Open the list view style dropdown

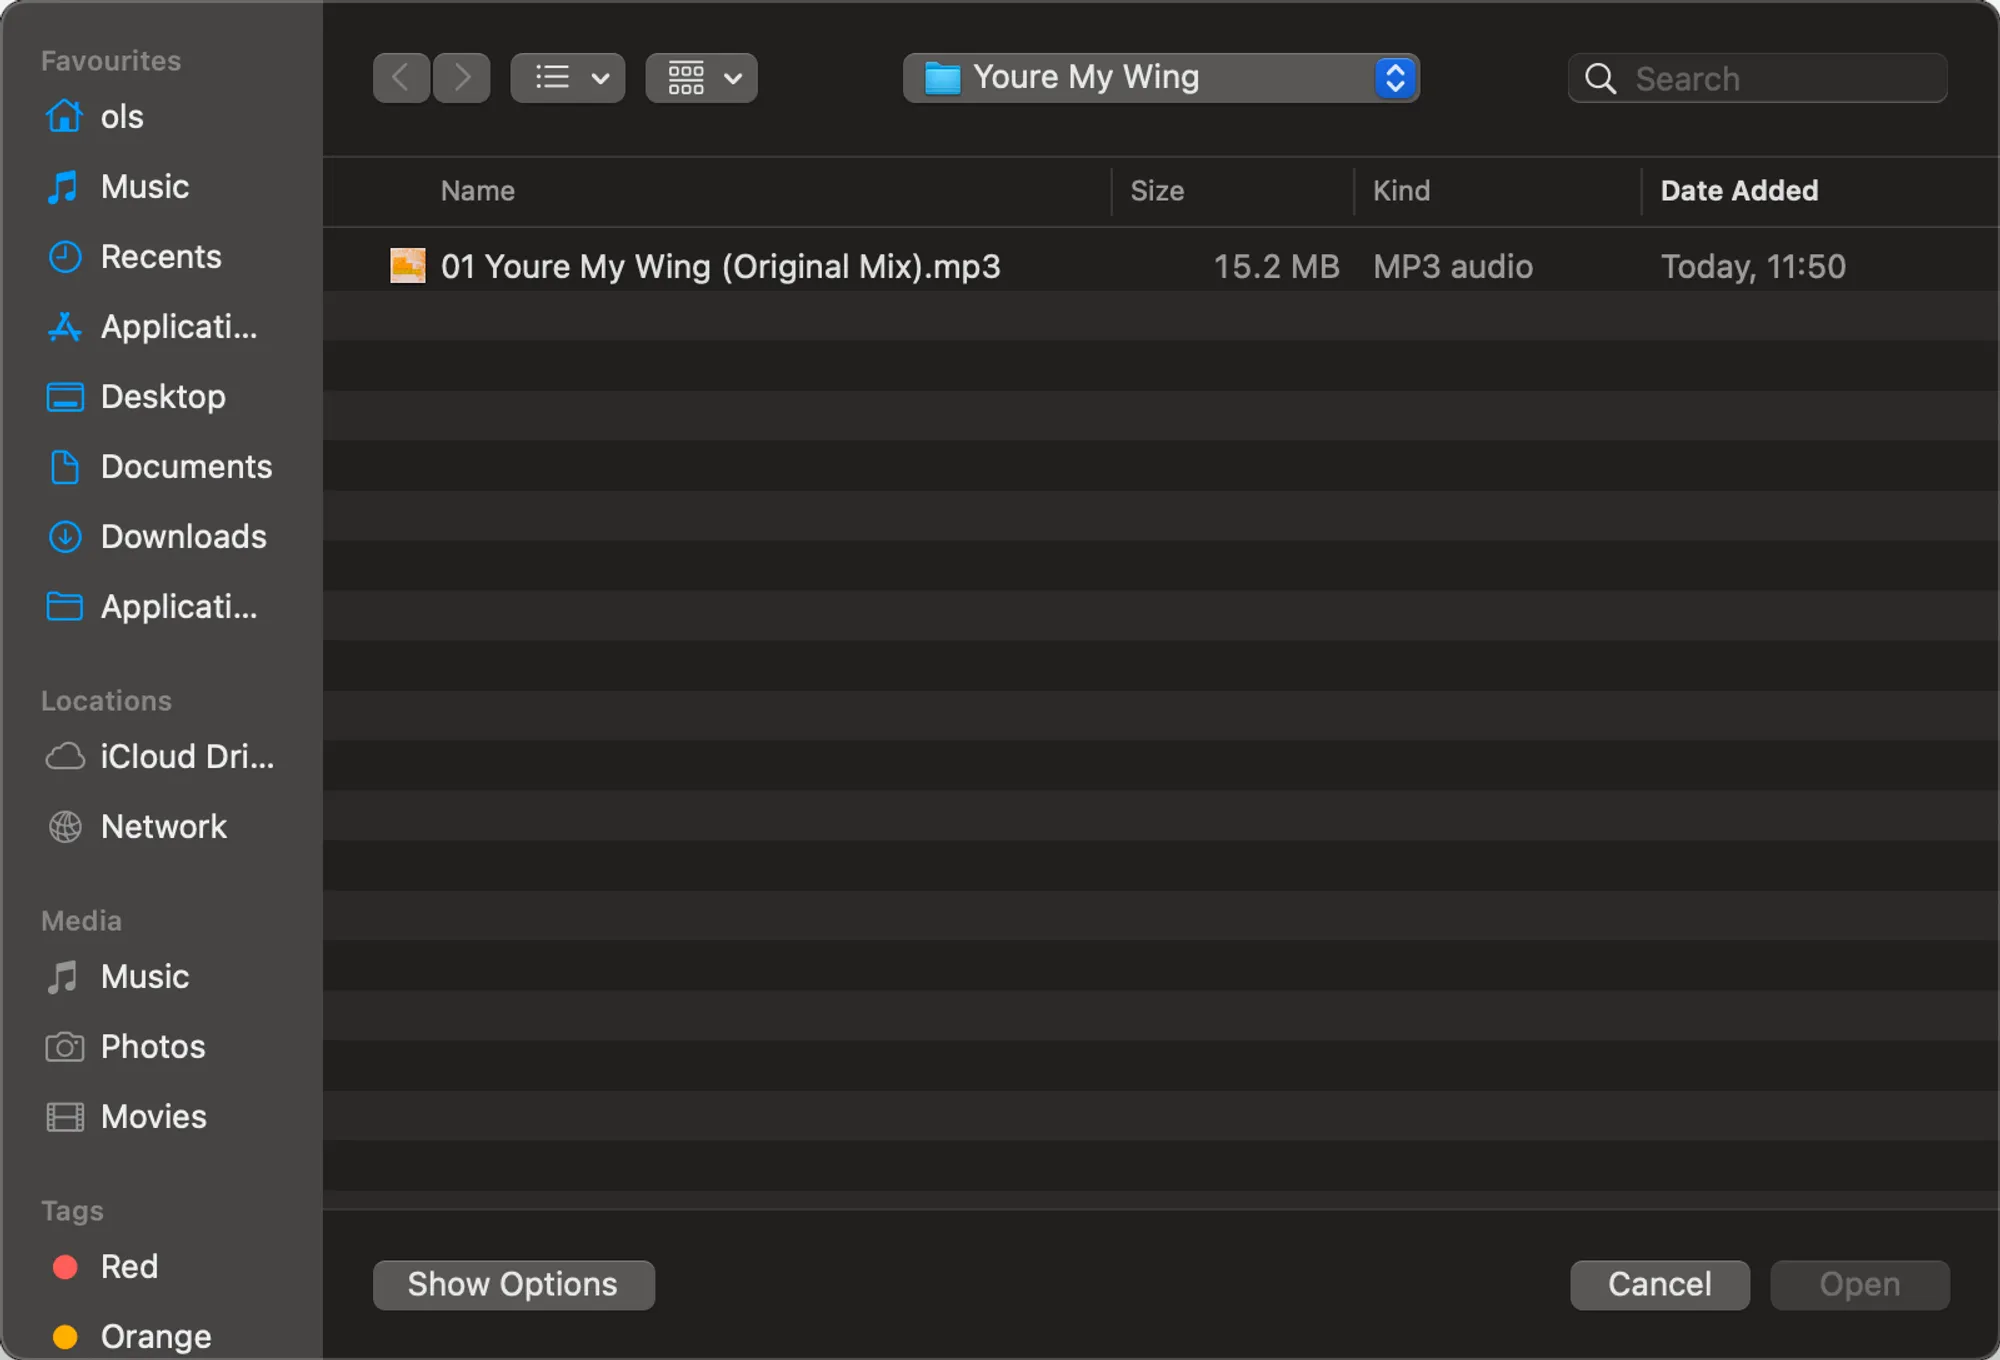point(567,78)
